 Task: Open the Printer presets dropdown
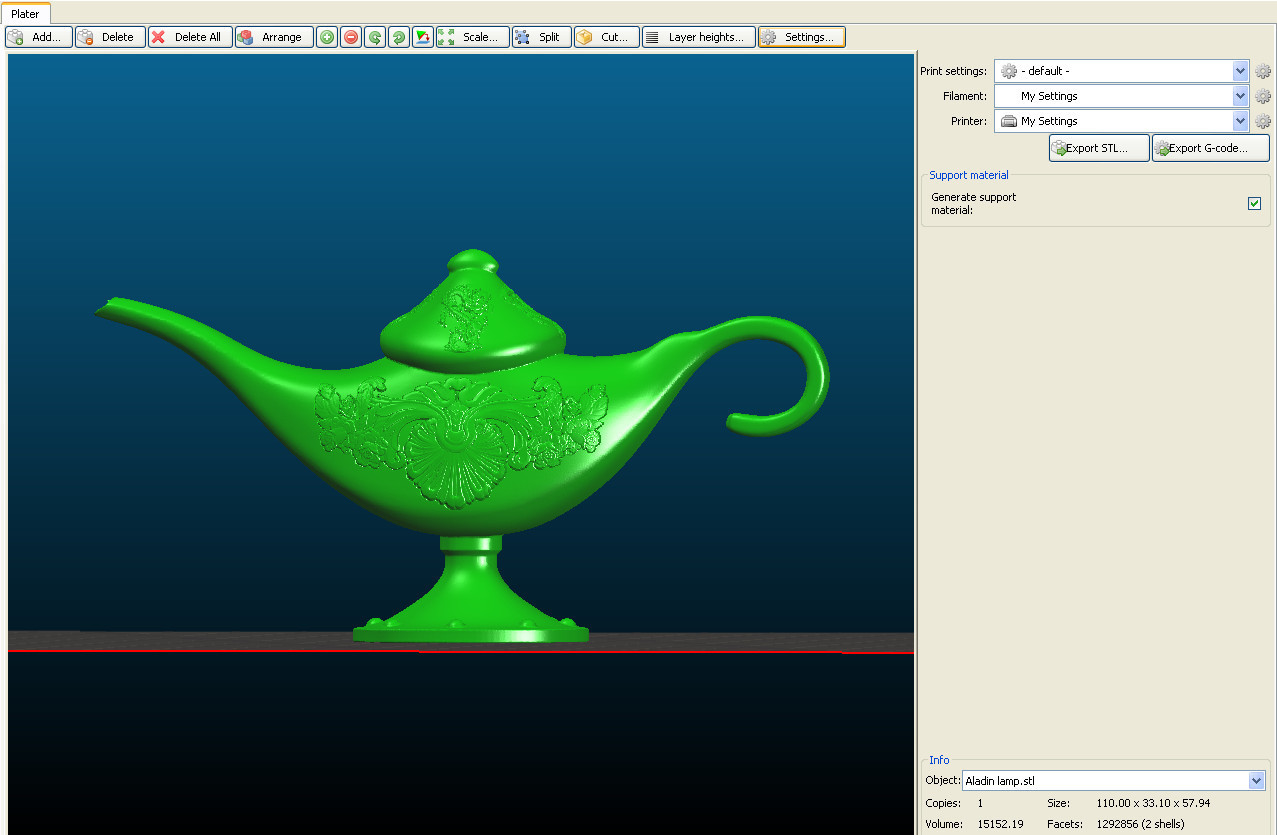coord(1240,121)
